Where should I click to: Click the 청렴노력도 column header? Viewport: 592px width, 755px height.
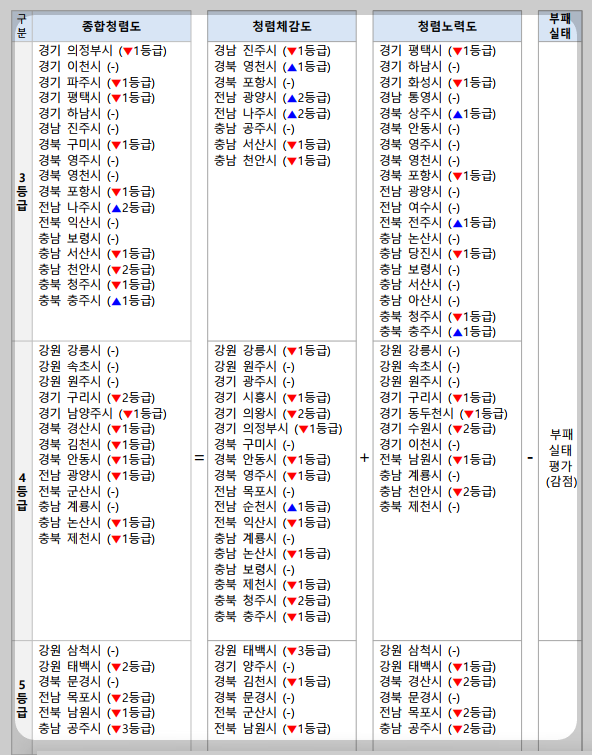pos(447,26)
